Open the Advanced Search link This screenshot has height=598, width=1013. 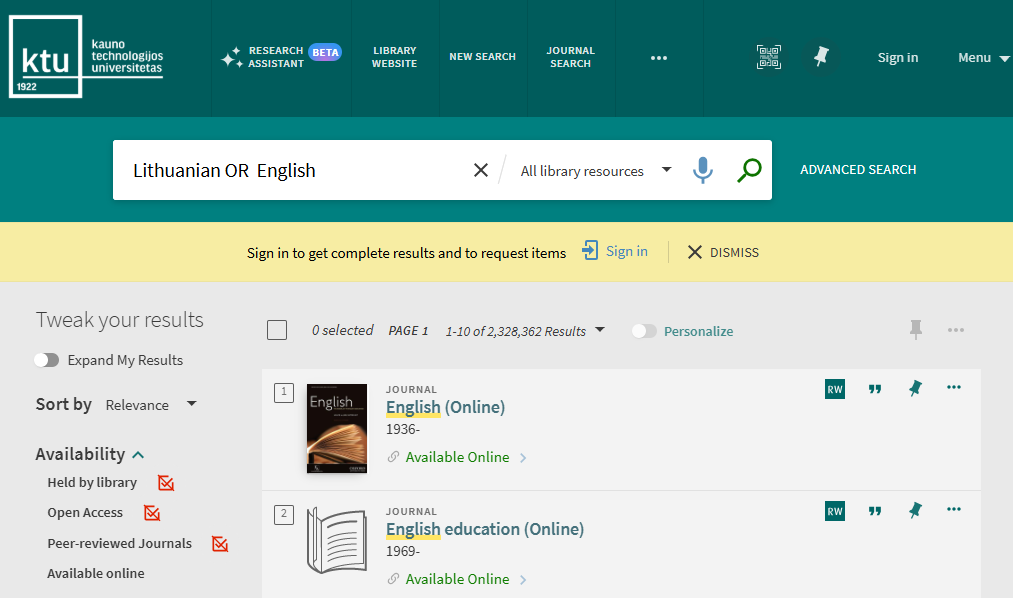click(858, 170)
